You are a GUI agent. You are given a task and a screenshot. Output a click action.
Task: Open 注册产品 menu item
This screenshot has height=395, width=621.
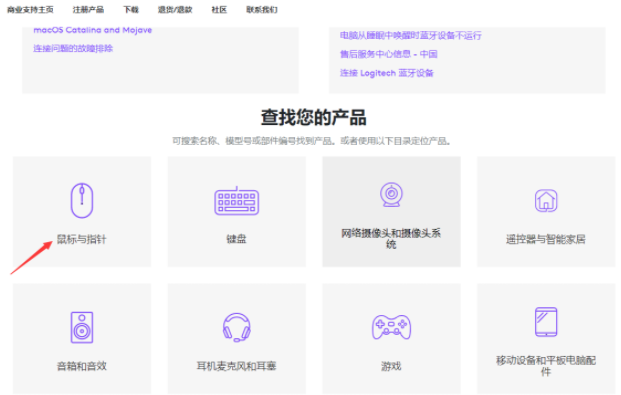(x=88, y=10)
